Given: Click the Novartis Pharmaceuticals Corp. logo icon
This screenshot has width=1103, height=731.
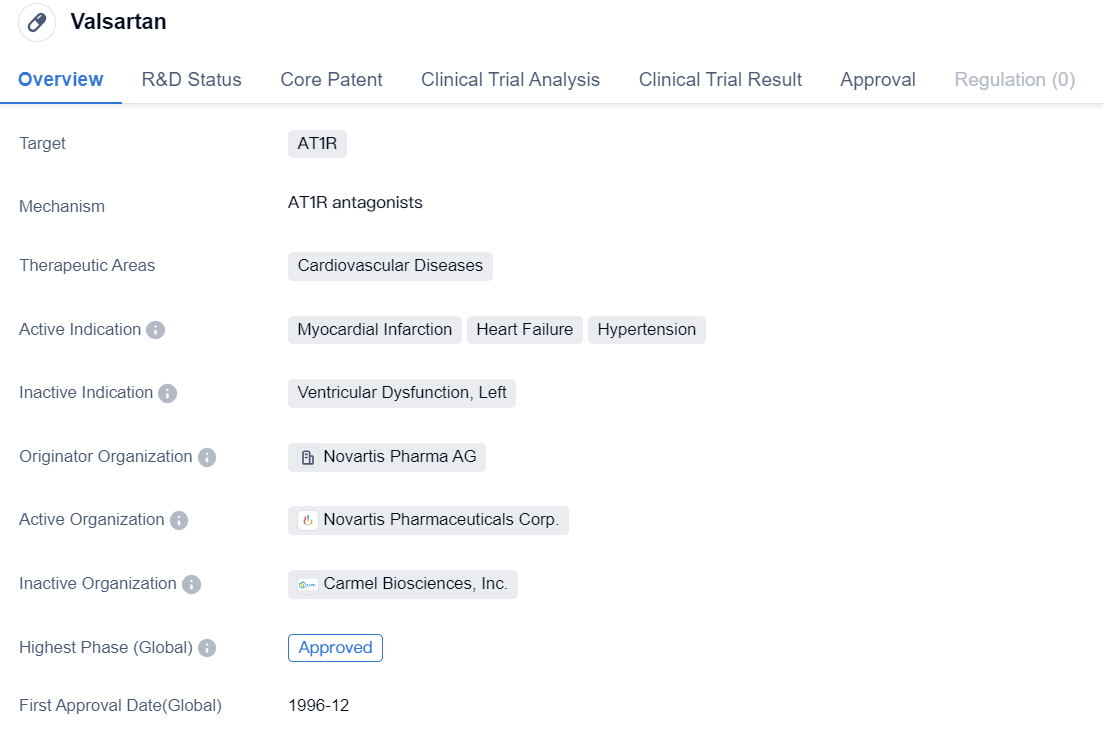Looking at the screenshot, I should coord(308,520).
